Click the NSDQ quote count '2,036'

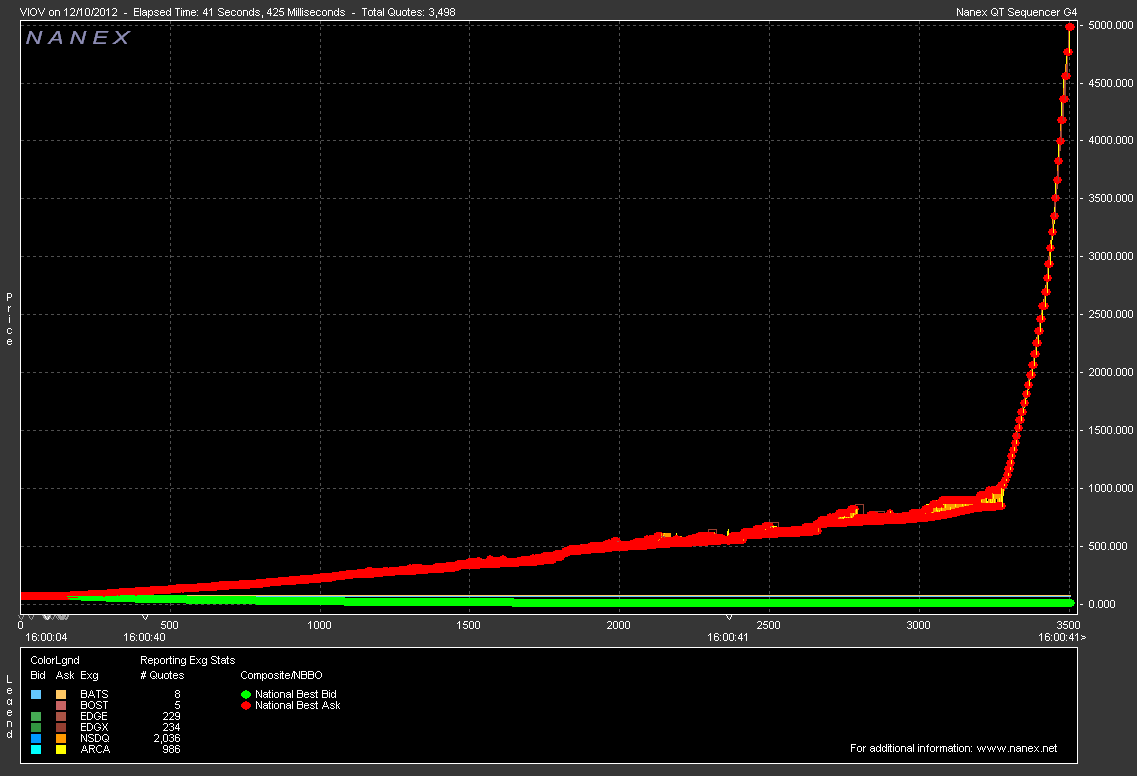point(167,738)
